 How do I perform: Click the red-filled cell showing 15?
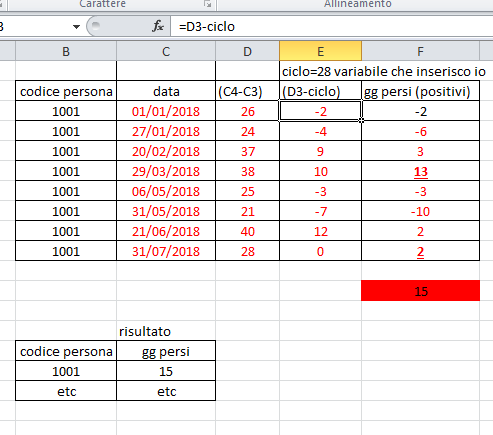pyautogui.click(x=420, y=291)
